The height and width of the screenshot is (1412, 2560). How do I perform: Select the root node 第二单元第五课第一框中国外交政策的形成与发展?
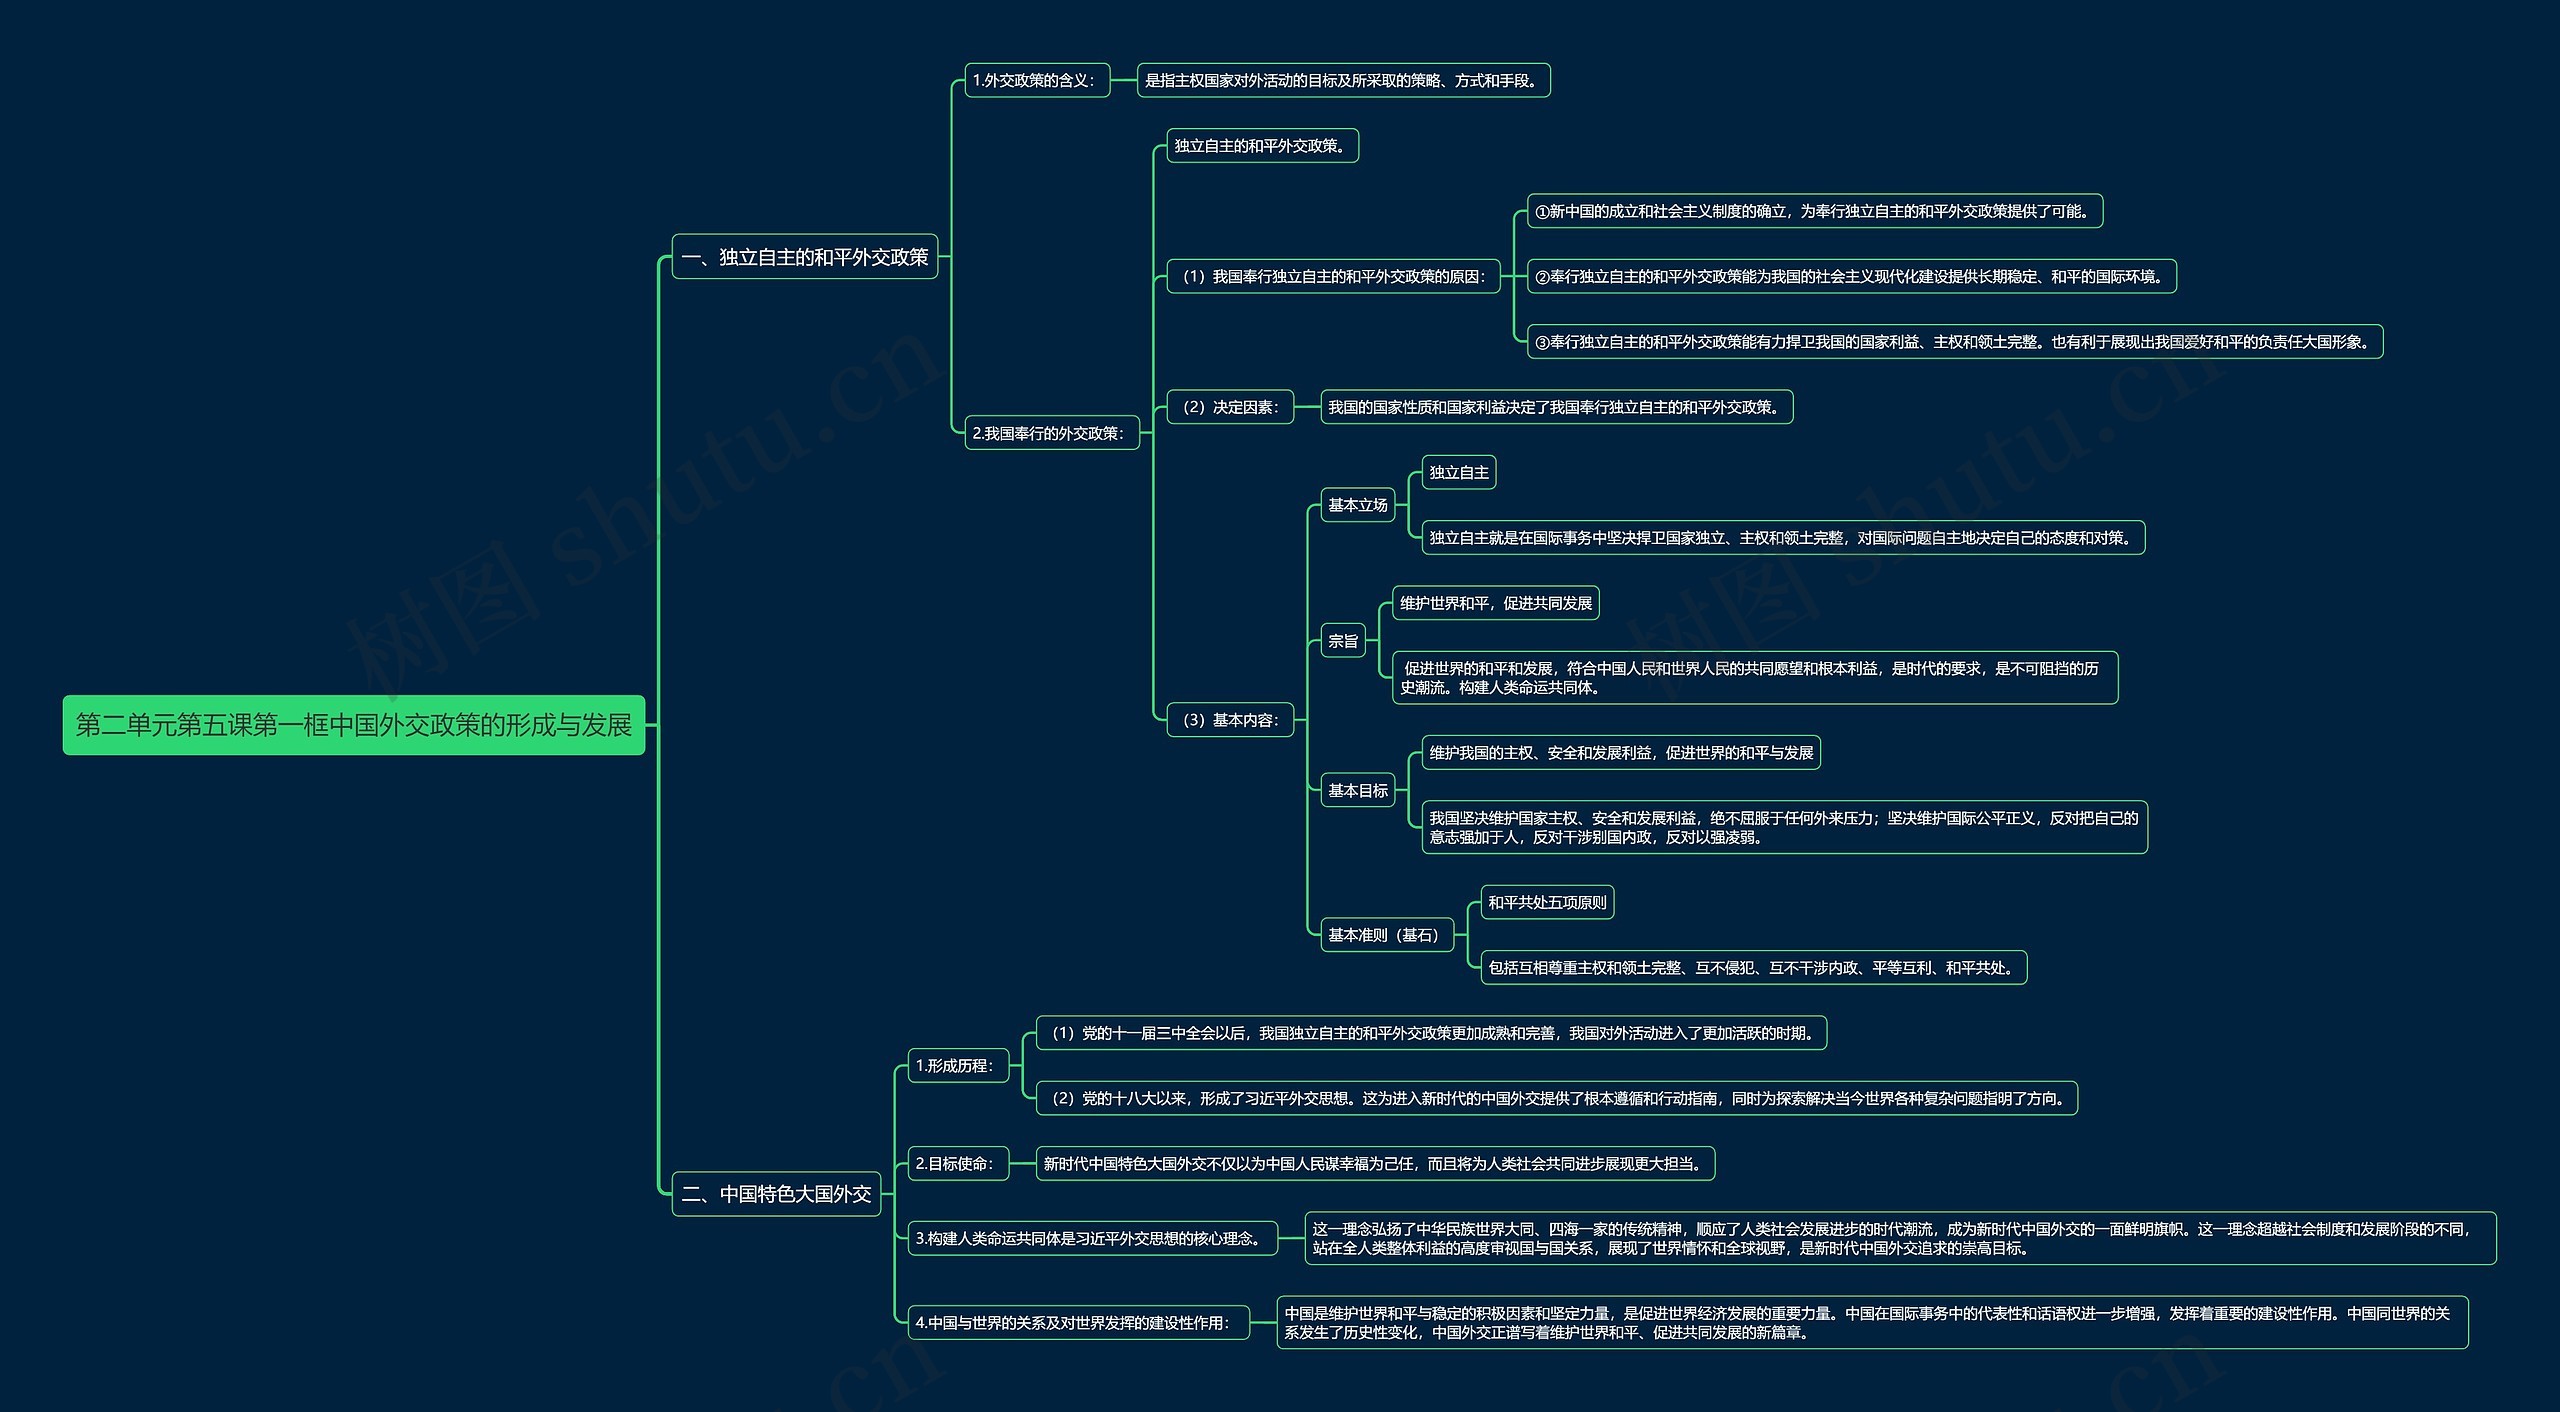coord(354,725)
